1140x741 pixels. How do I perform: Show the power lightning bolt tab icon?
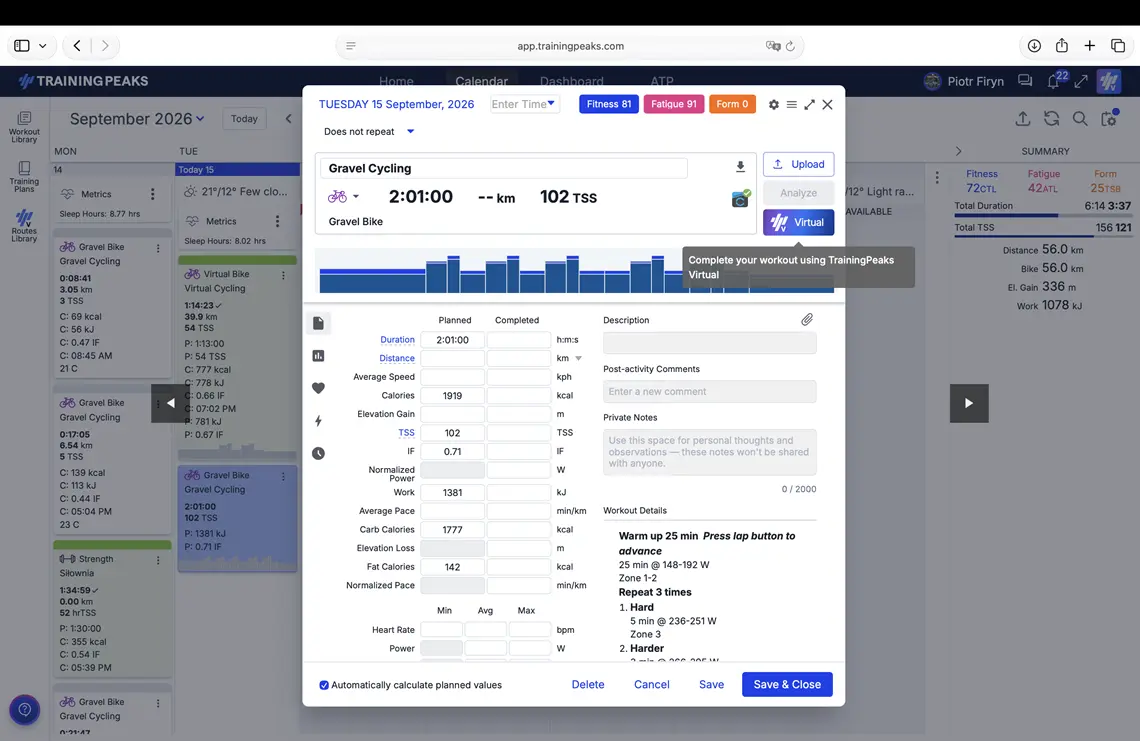[318, 421]
